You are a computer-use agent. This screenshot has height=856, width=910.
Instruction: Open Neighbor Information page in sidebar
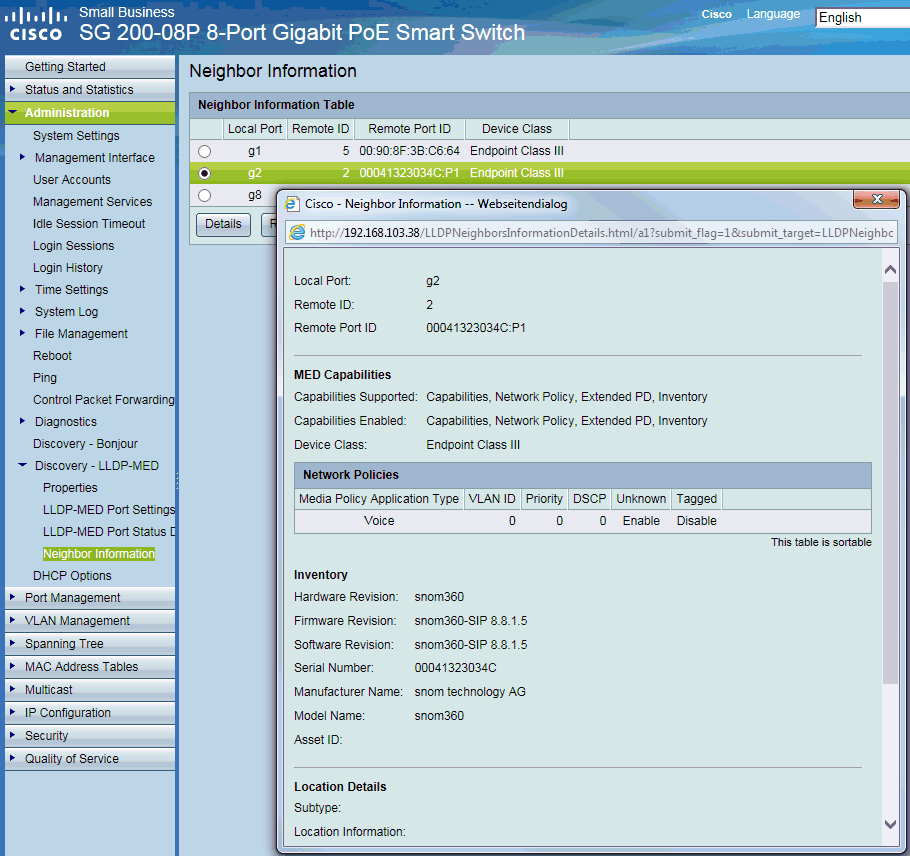pos(99,554)
